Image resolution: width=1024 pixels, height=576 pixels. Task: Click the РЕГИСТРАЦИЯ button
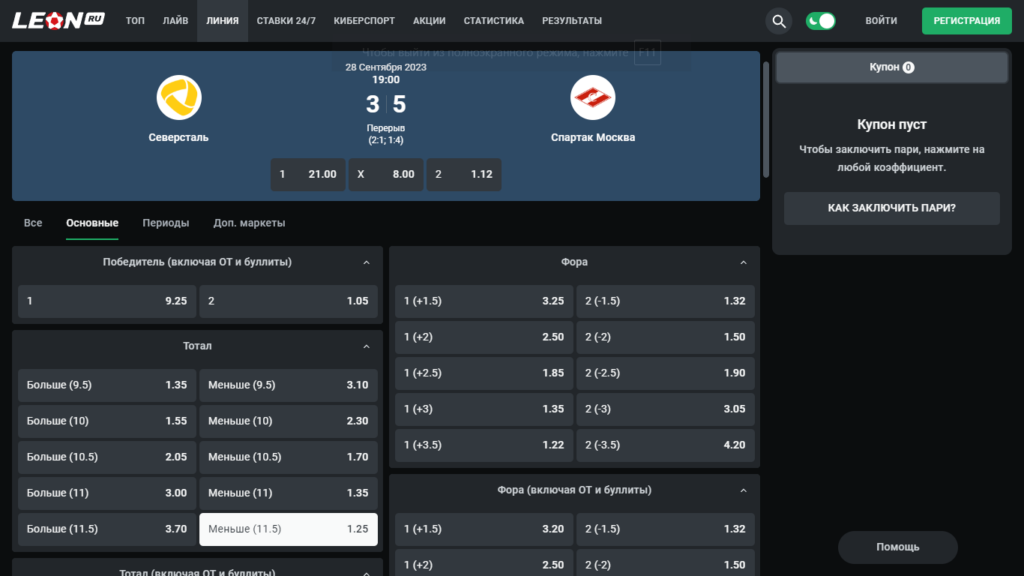coord(967,21)
